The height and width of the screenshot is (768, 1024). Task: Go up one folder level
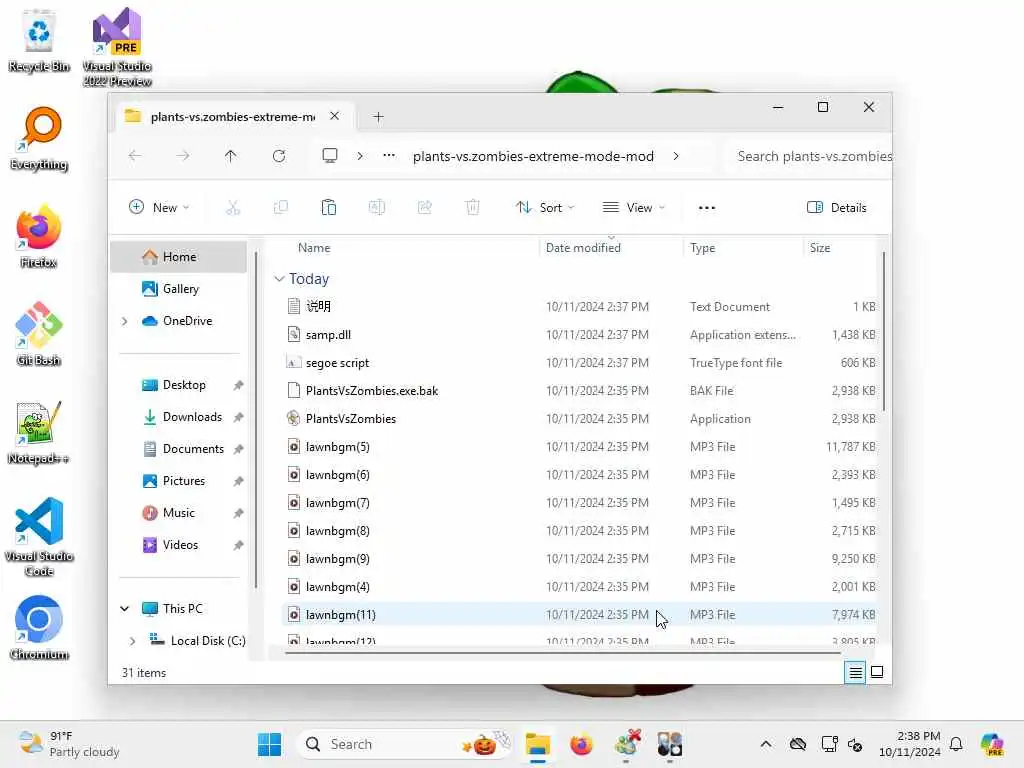coord(231,156)
